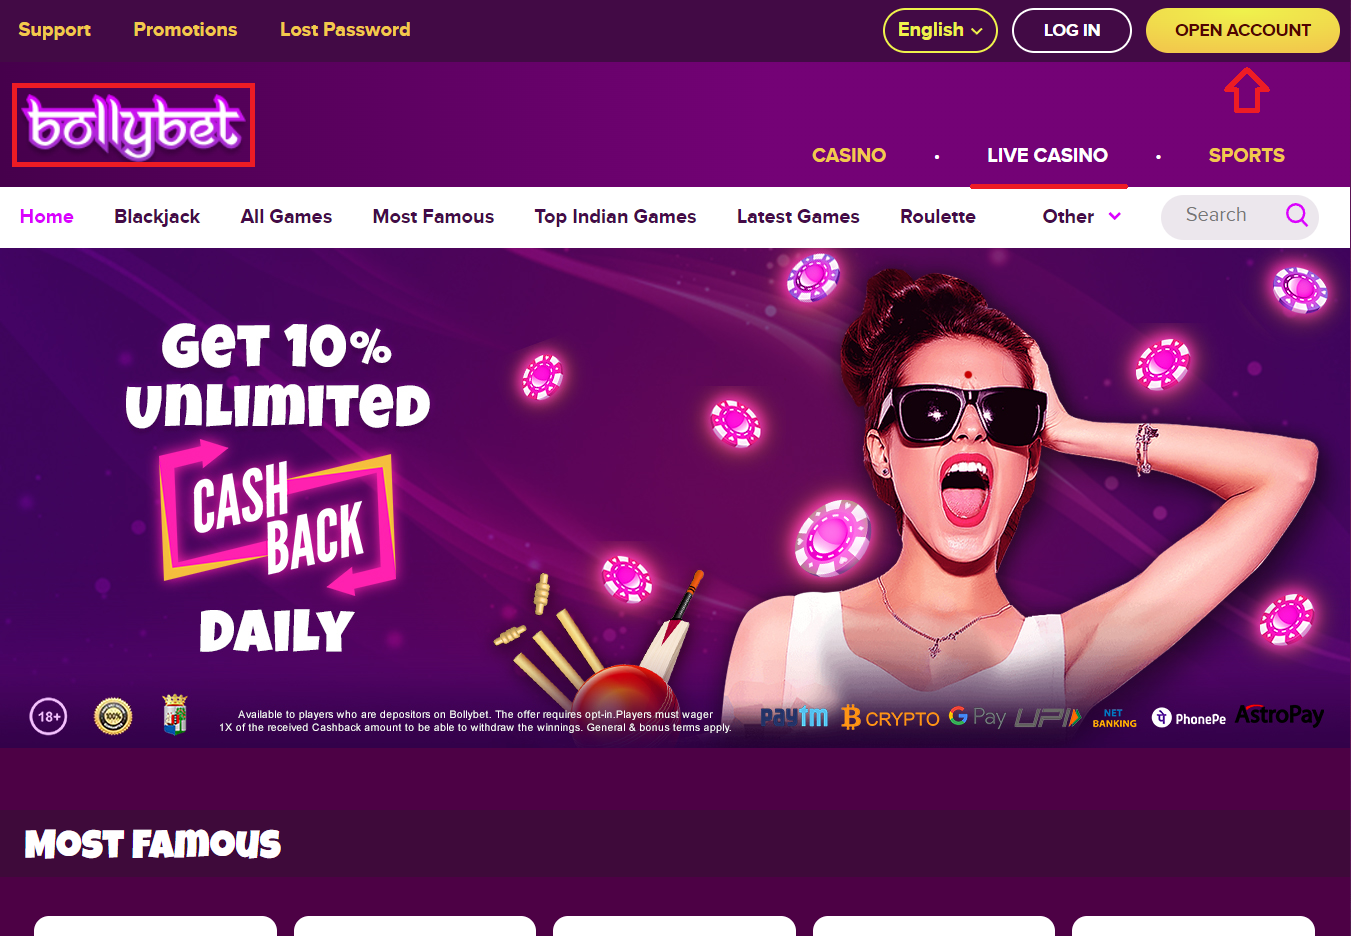Screen dimensions: 1351x936
Task: Expand the Other games menu
Action: tap(1081, 216)
